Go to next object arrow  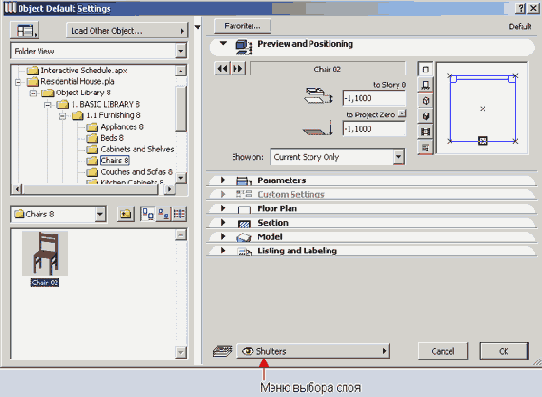click(238, 68)
